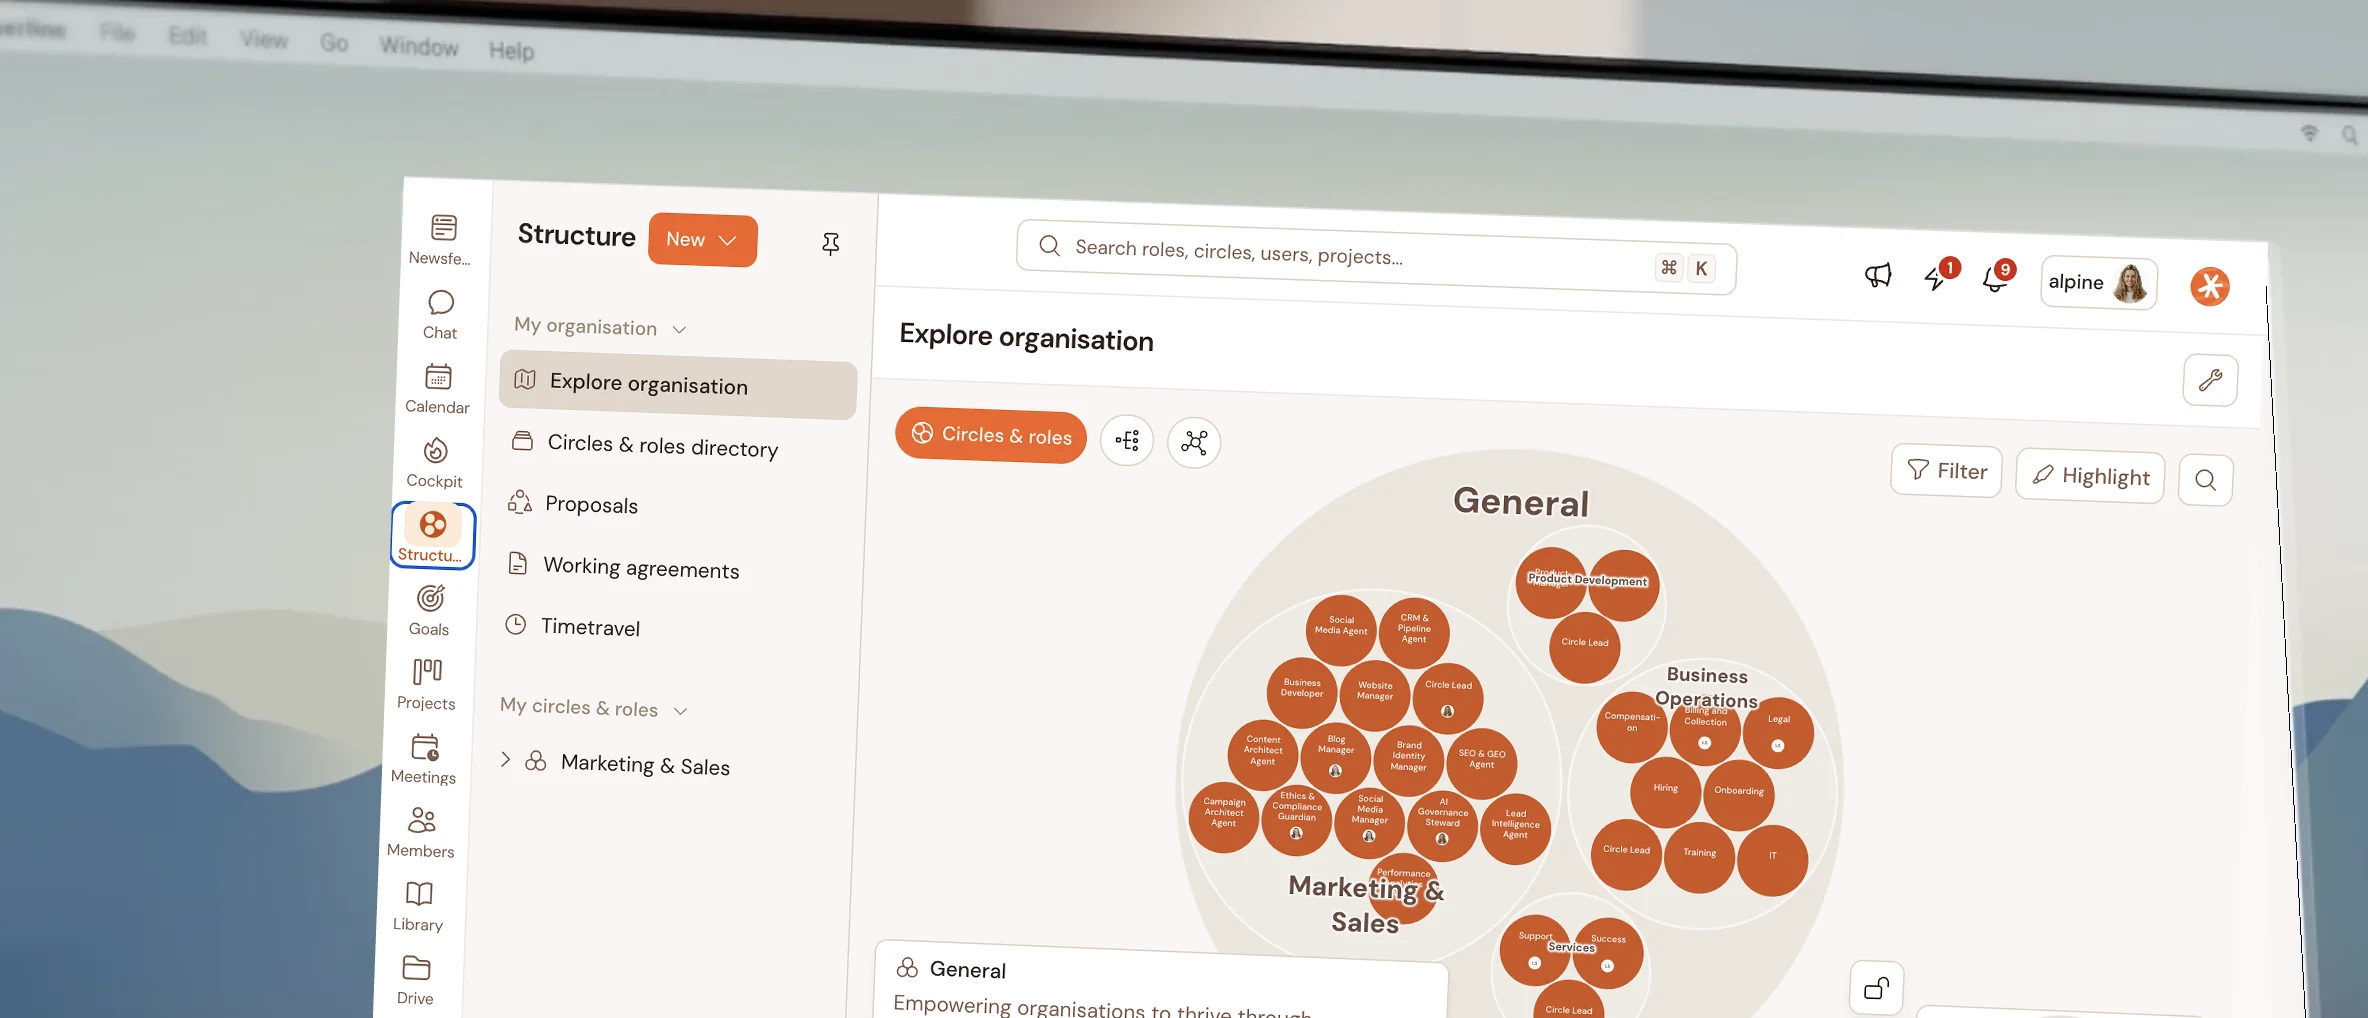The height and width of the screenshot is (1018, 2368).
Task: Open the Goals sidebar icon
Action: [430, 611]
